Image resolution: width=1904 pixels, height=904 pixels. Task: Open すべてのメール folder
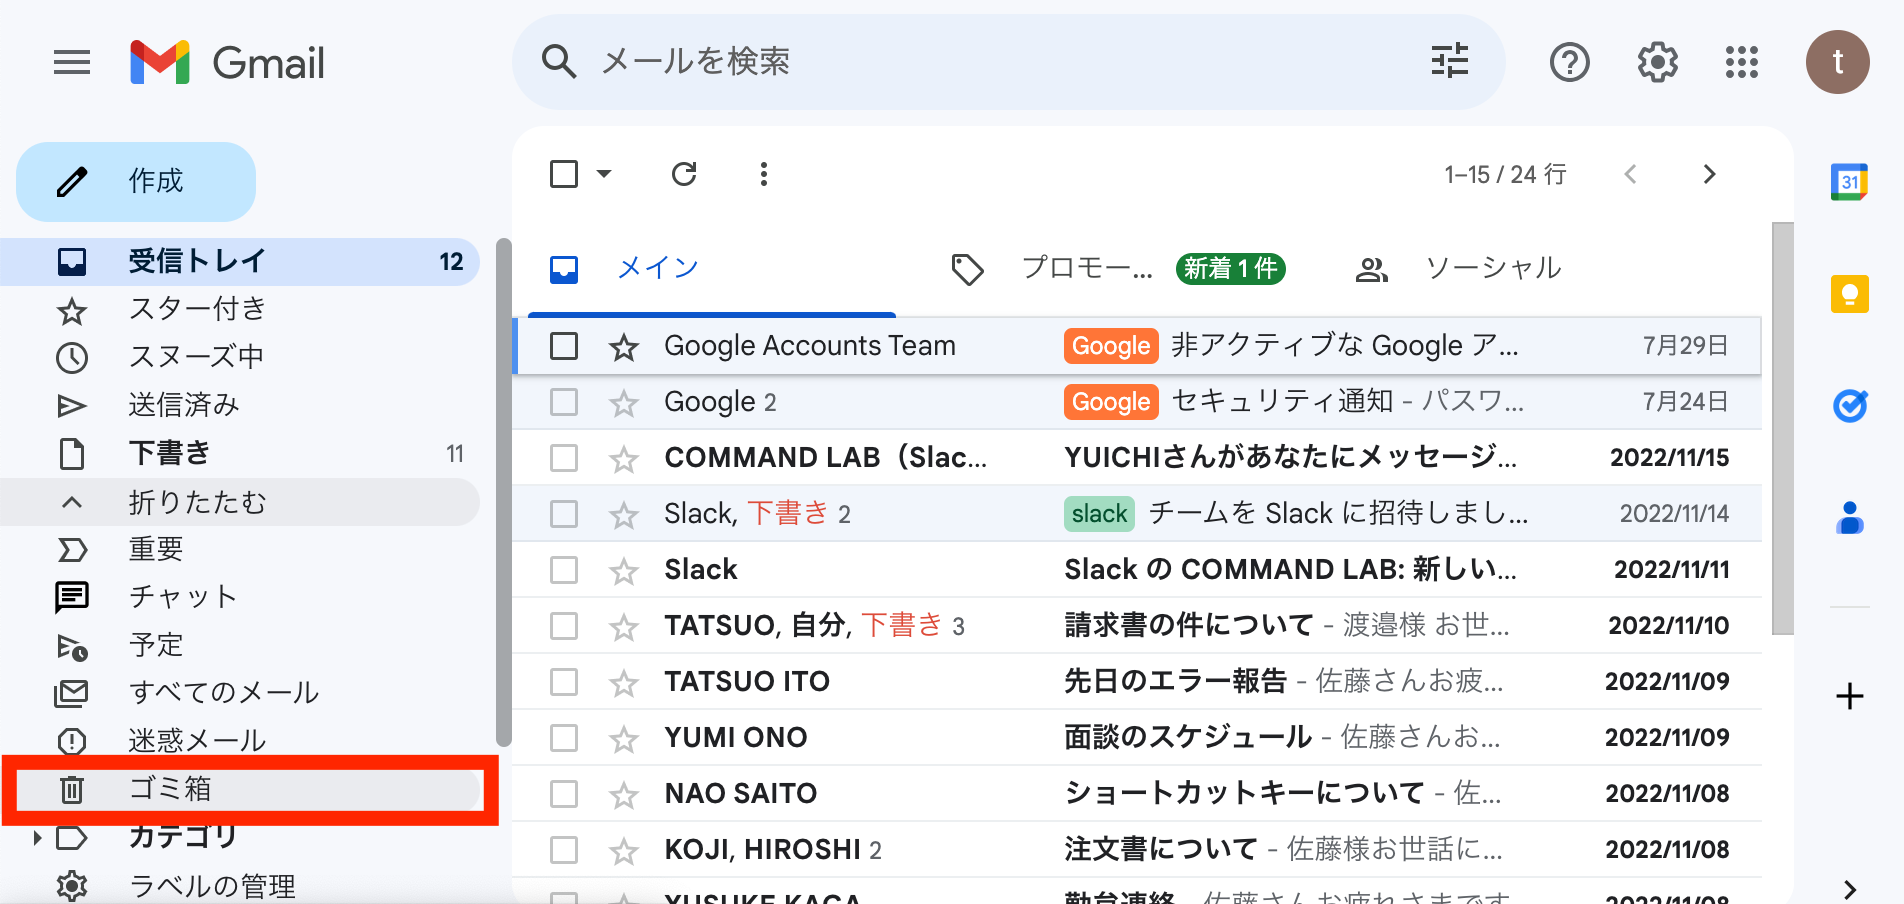(x=240, y=694)
